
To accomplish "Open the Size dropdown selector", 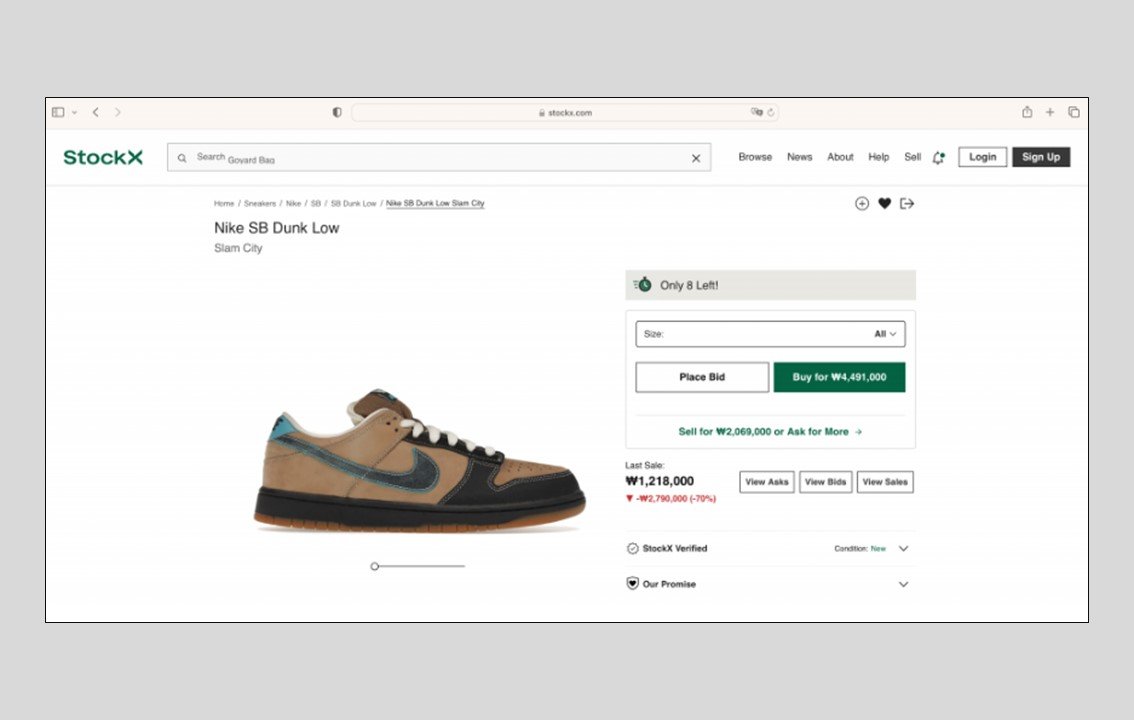I will pos(770,334).
